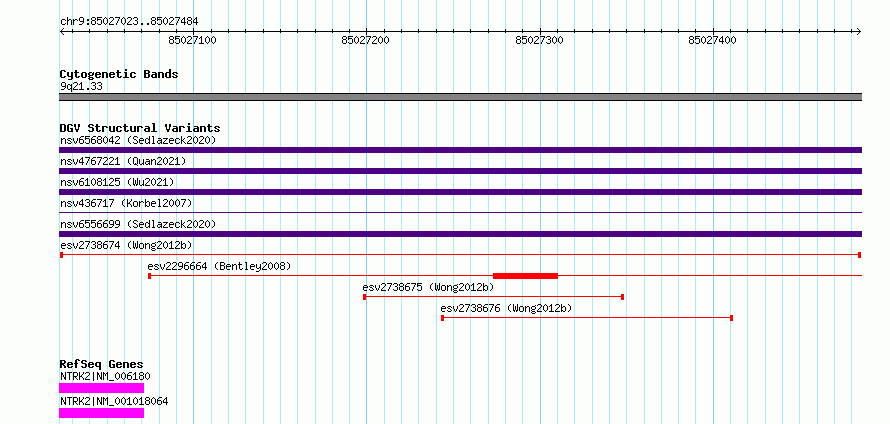This screenshot has height=424, width=890.
Task: Click the nsv6108125 (Wu2021) label
Action: coord(117,182)
